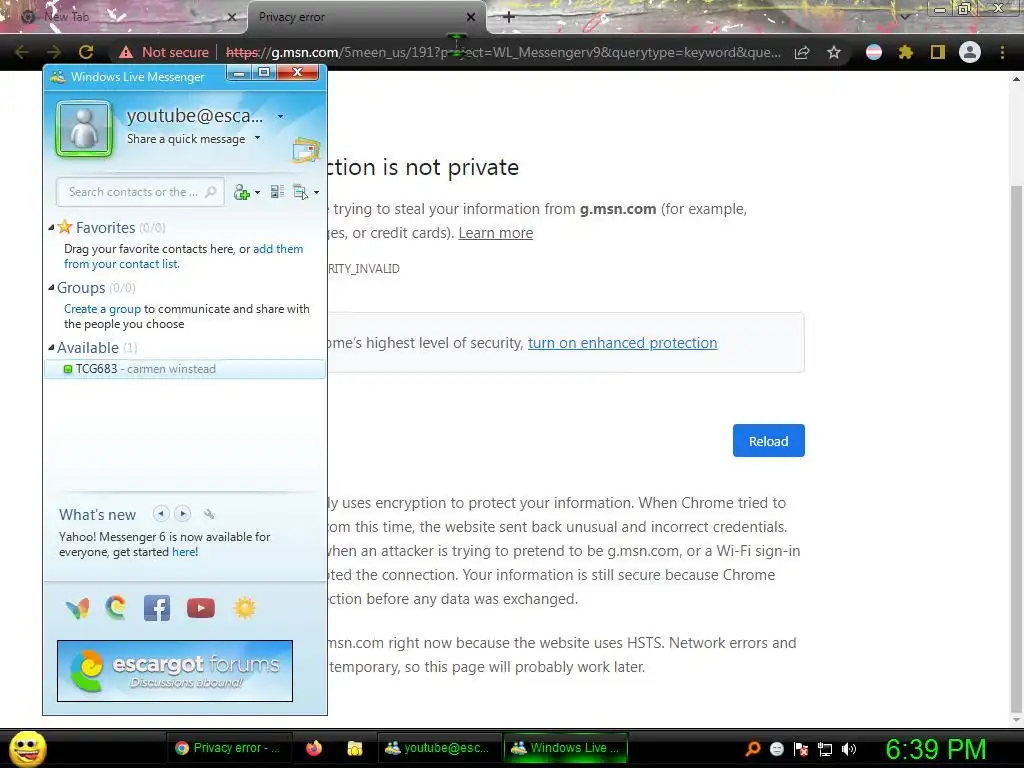
Task: Click the Yahoo Messenger here! link
Action: (x=185, y=552)
